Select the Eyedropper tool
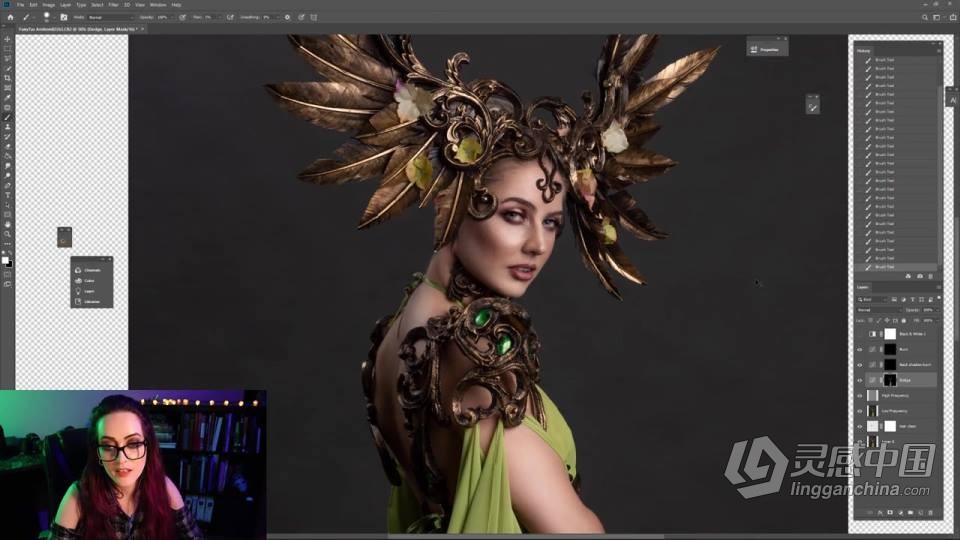This screenshot has height=540, width=960. [x=7, y=97]
